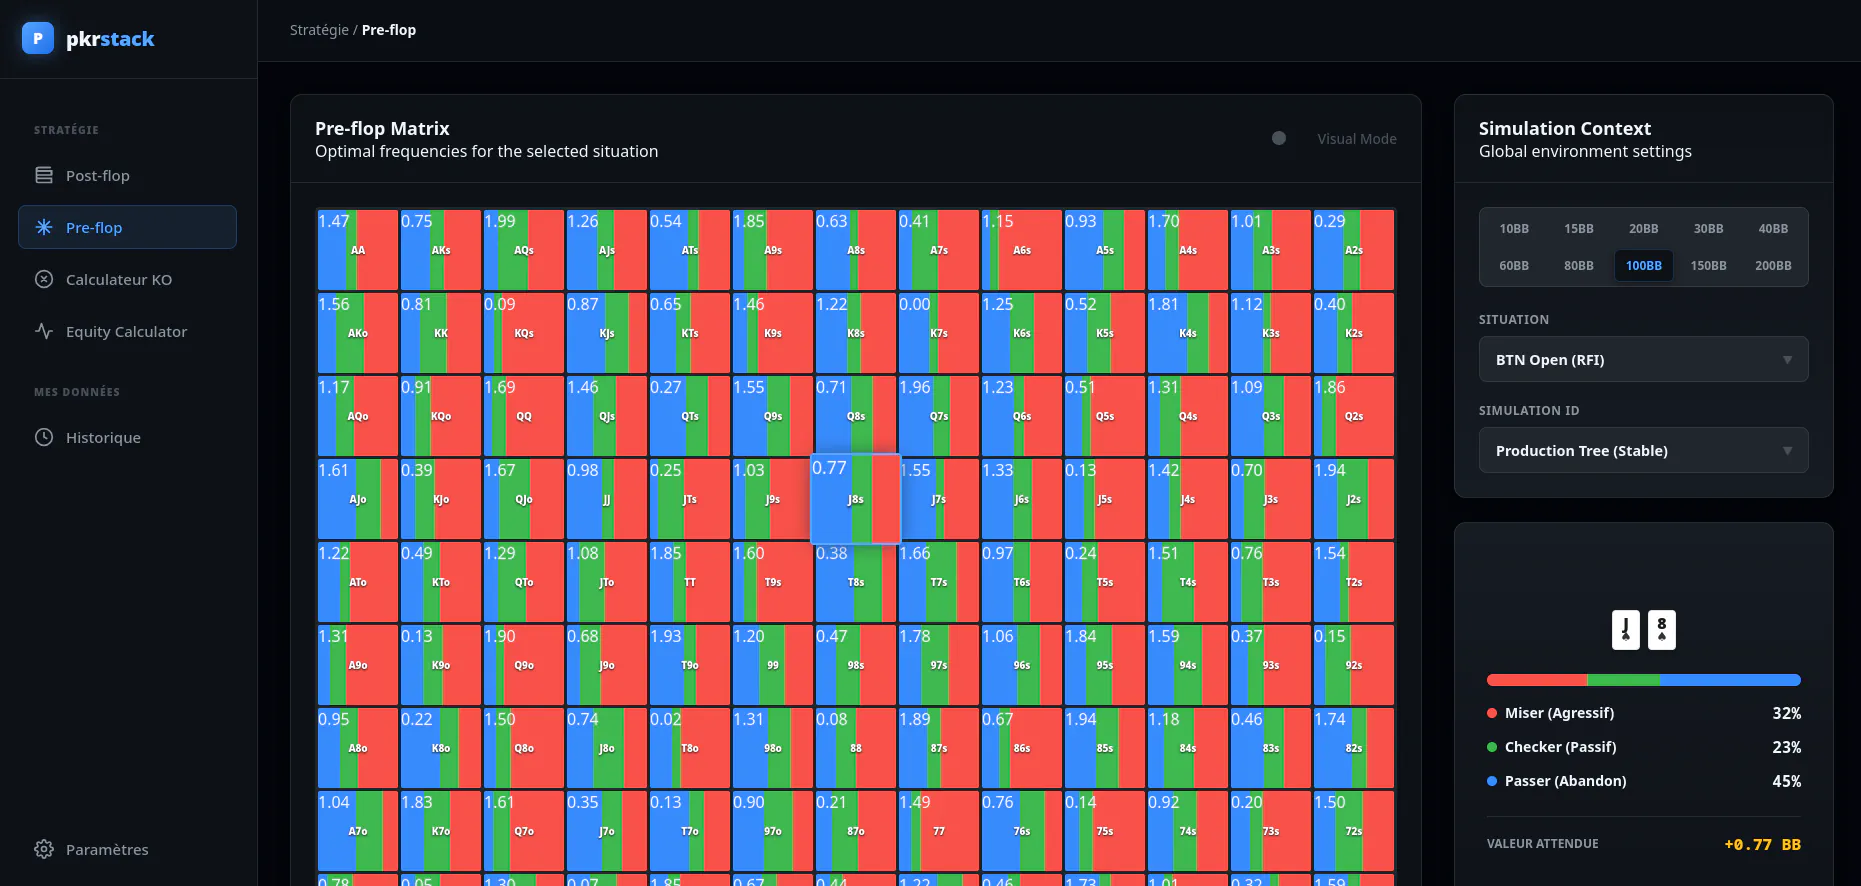Click the Equity Calculator pulse icon
Screen dimensions: 1861x886
click(44, 331)
